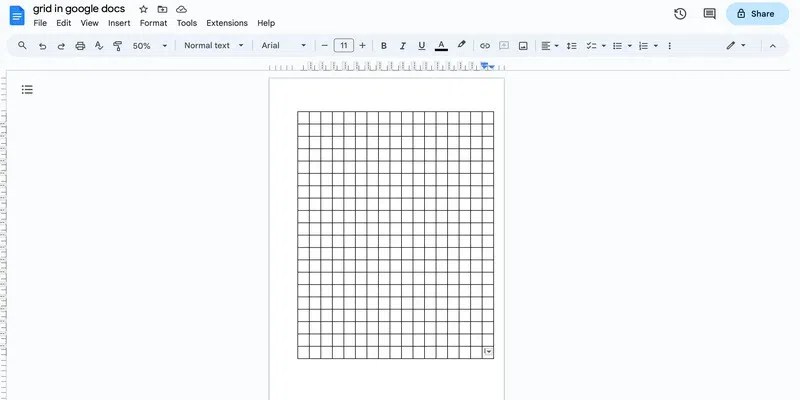Expand the numbered list options arrow

tap(656, 46)
